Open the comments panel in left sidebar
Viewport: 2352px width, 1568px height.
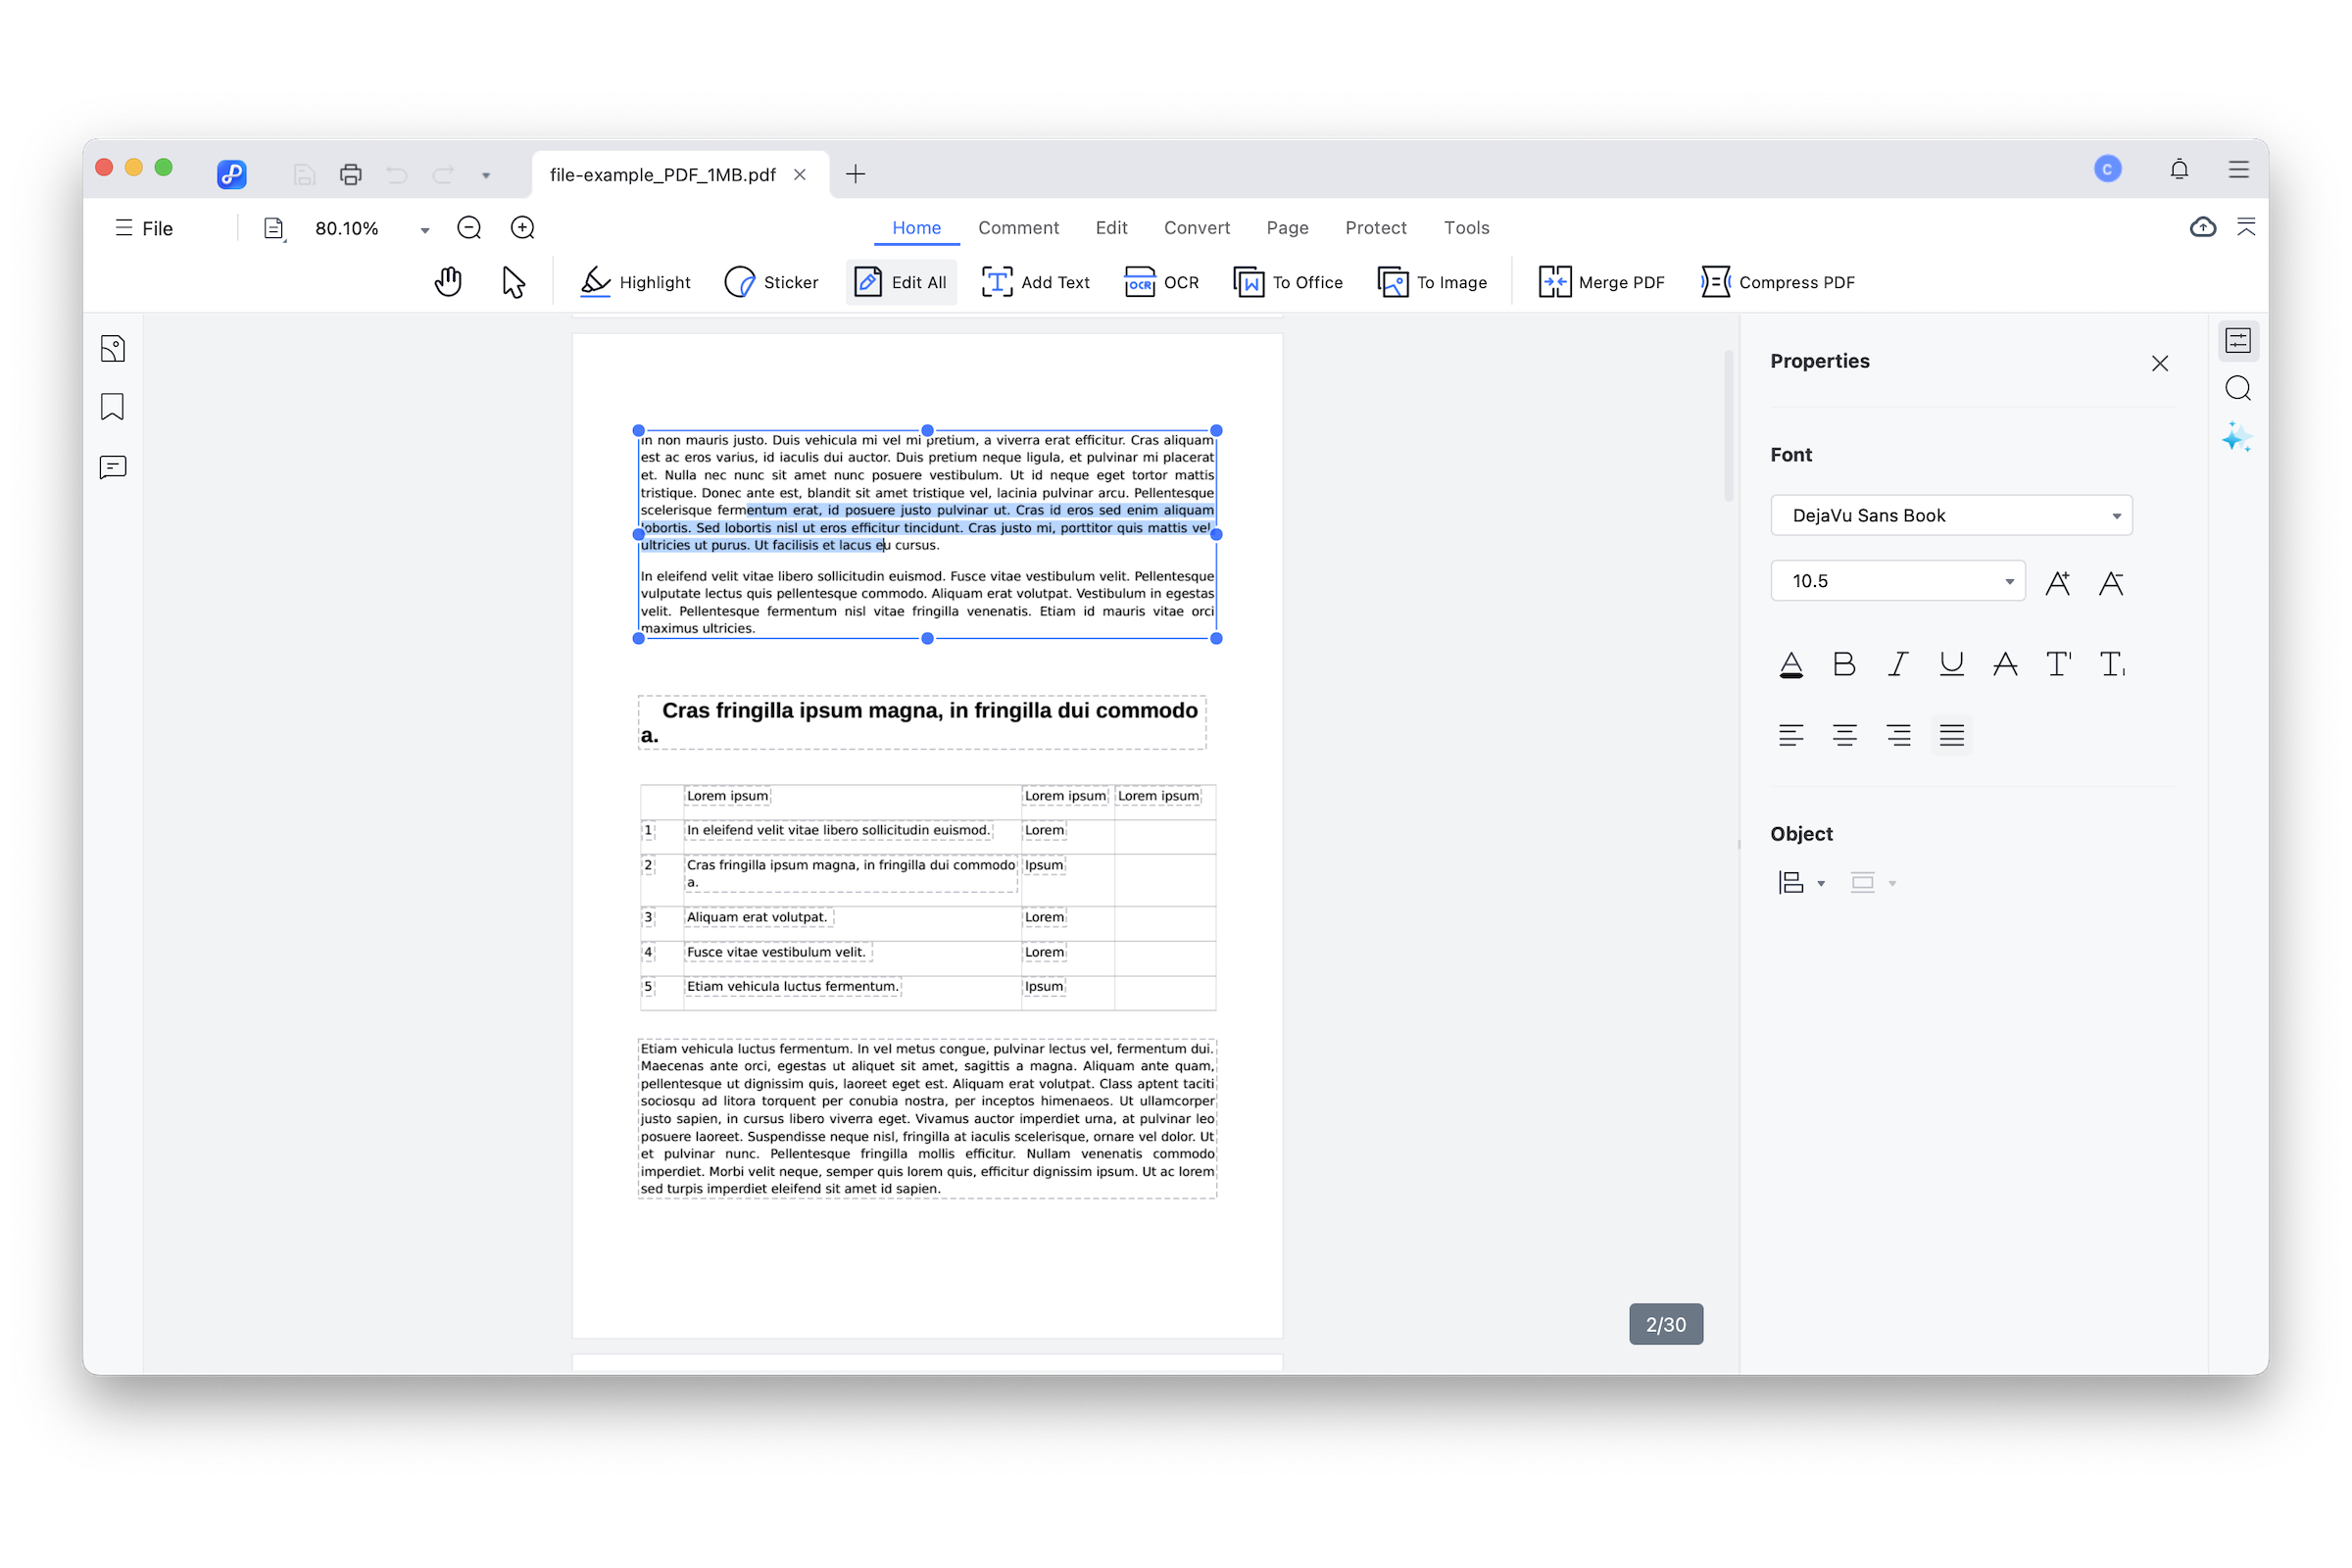[x=113, y=467]
